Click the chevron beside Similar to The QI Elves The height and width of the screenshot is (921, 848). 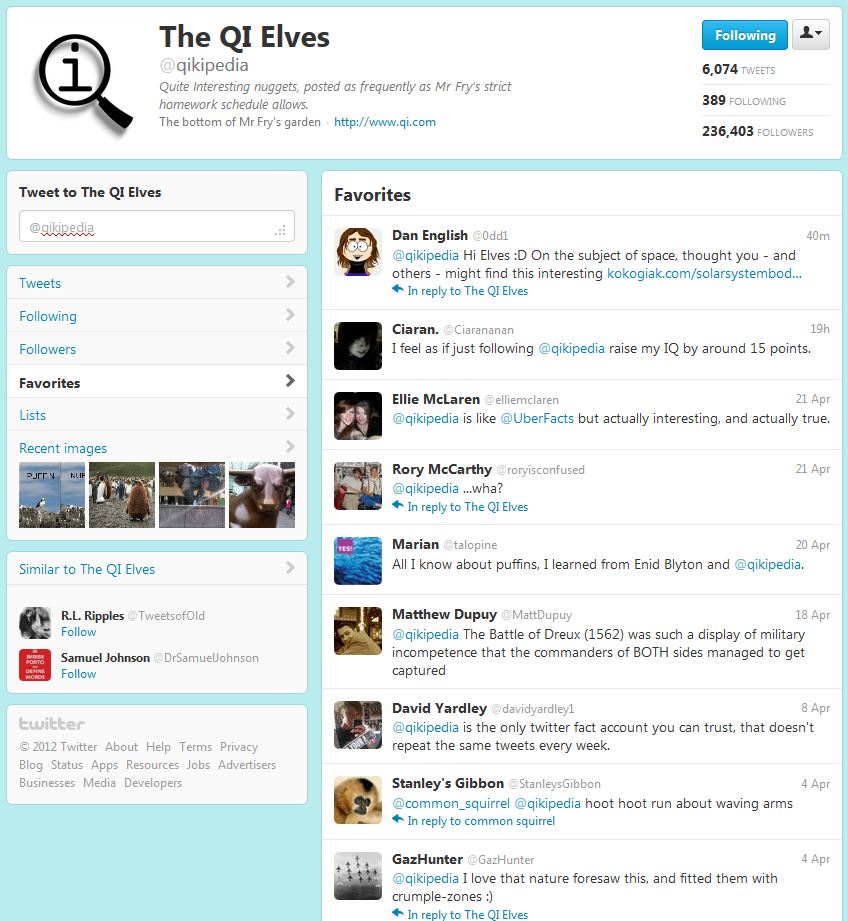290,567
